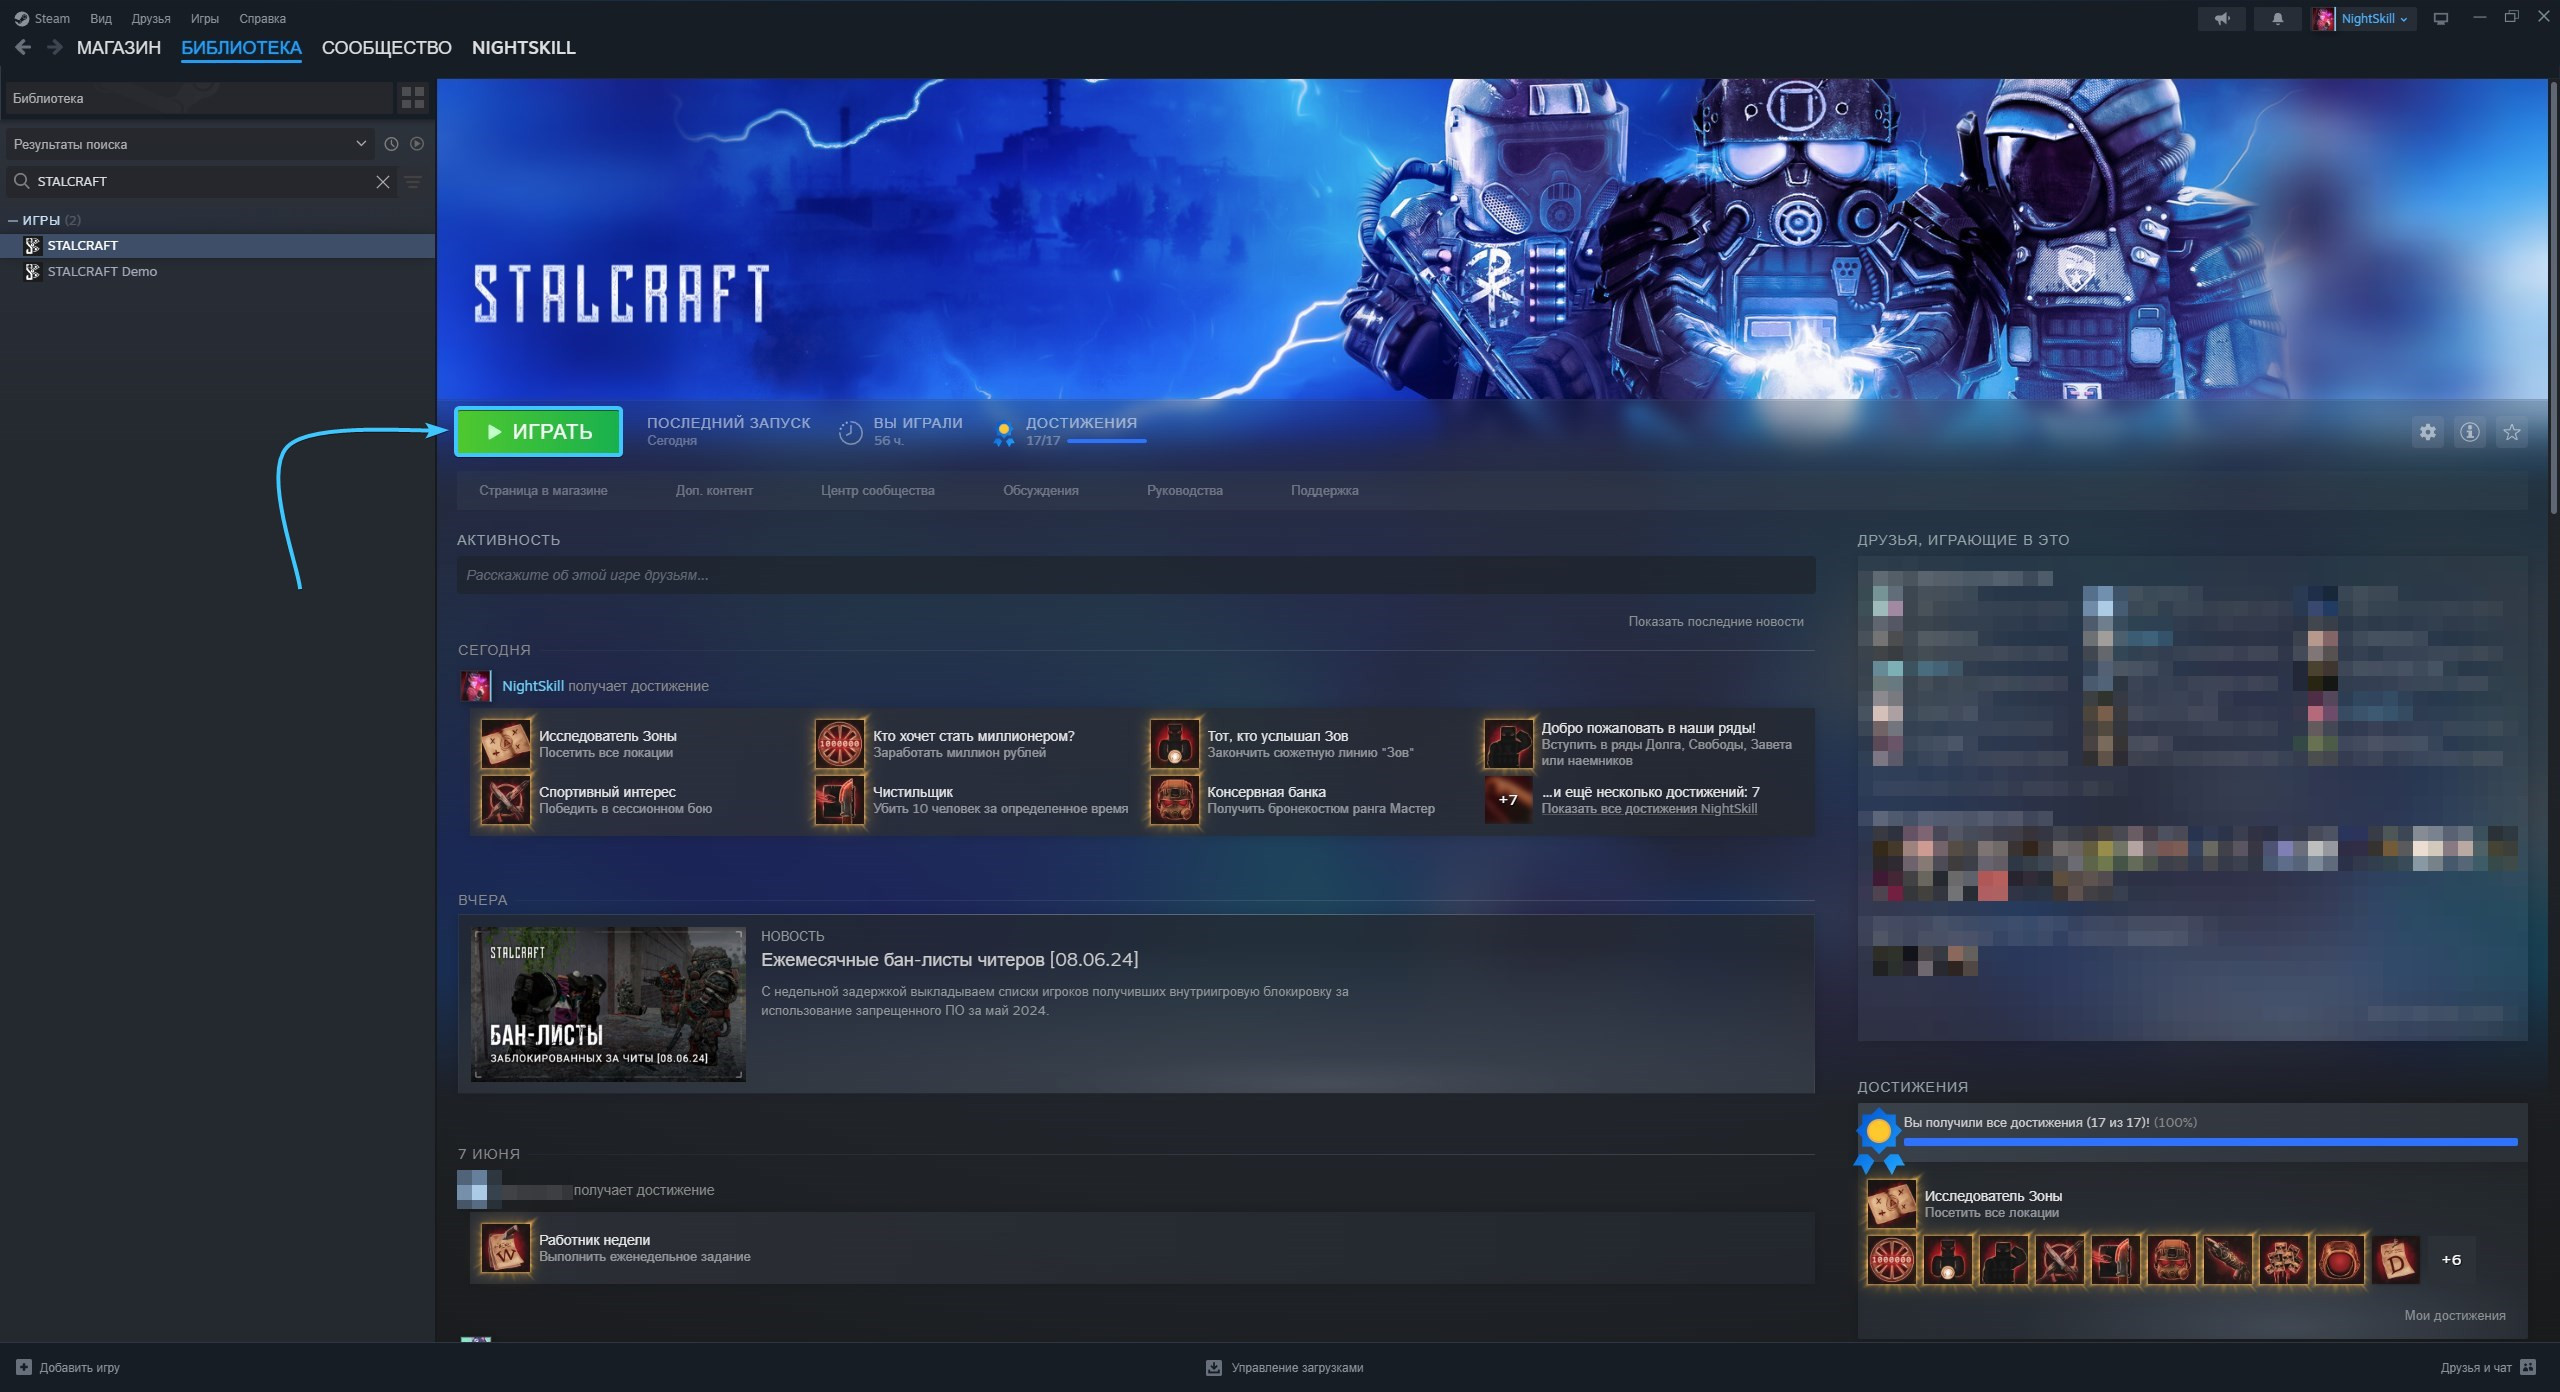Switch to the МАГАЗИН tab

[118, 47]
